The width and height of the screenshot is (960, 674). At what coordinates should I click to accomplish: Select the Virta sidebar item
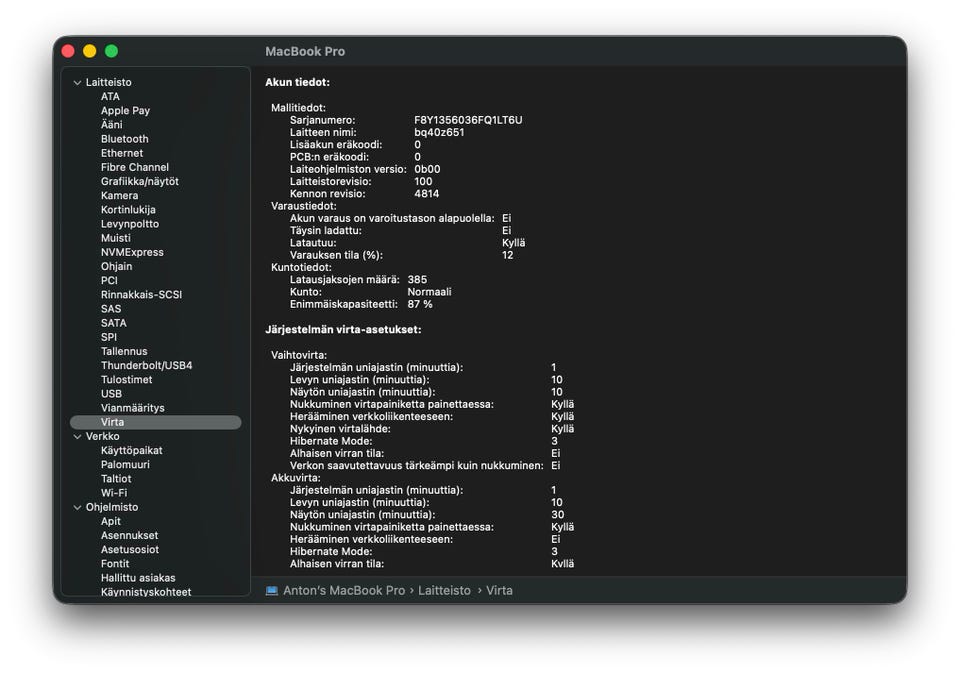[x=112, y=423]
